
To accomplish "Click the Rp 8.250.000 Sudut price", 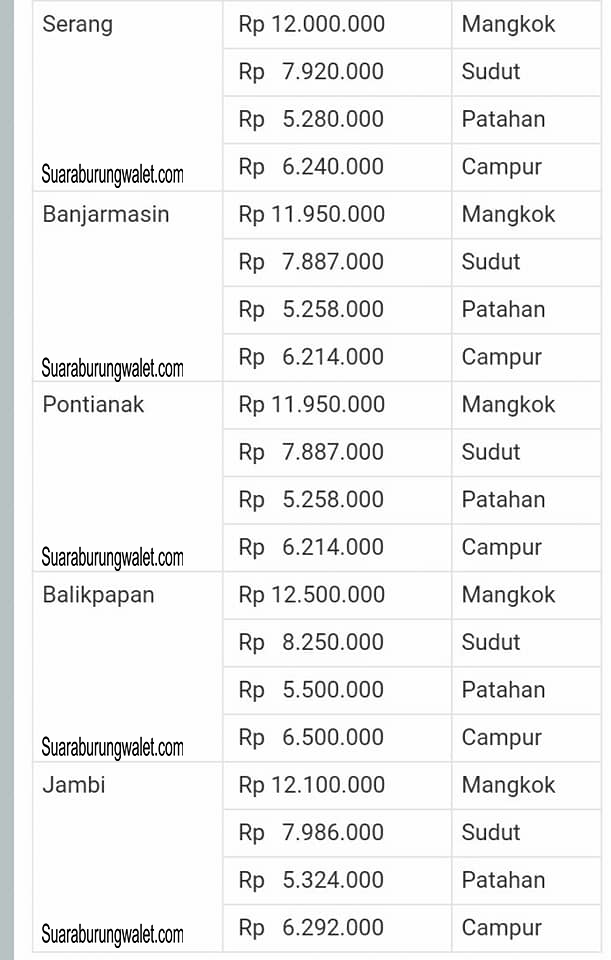I will (x=312, y=642).
